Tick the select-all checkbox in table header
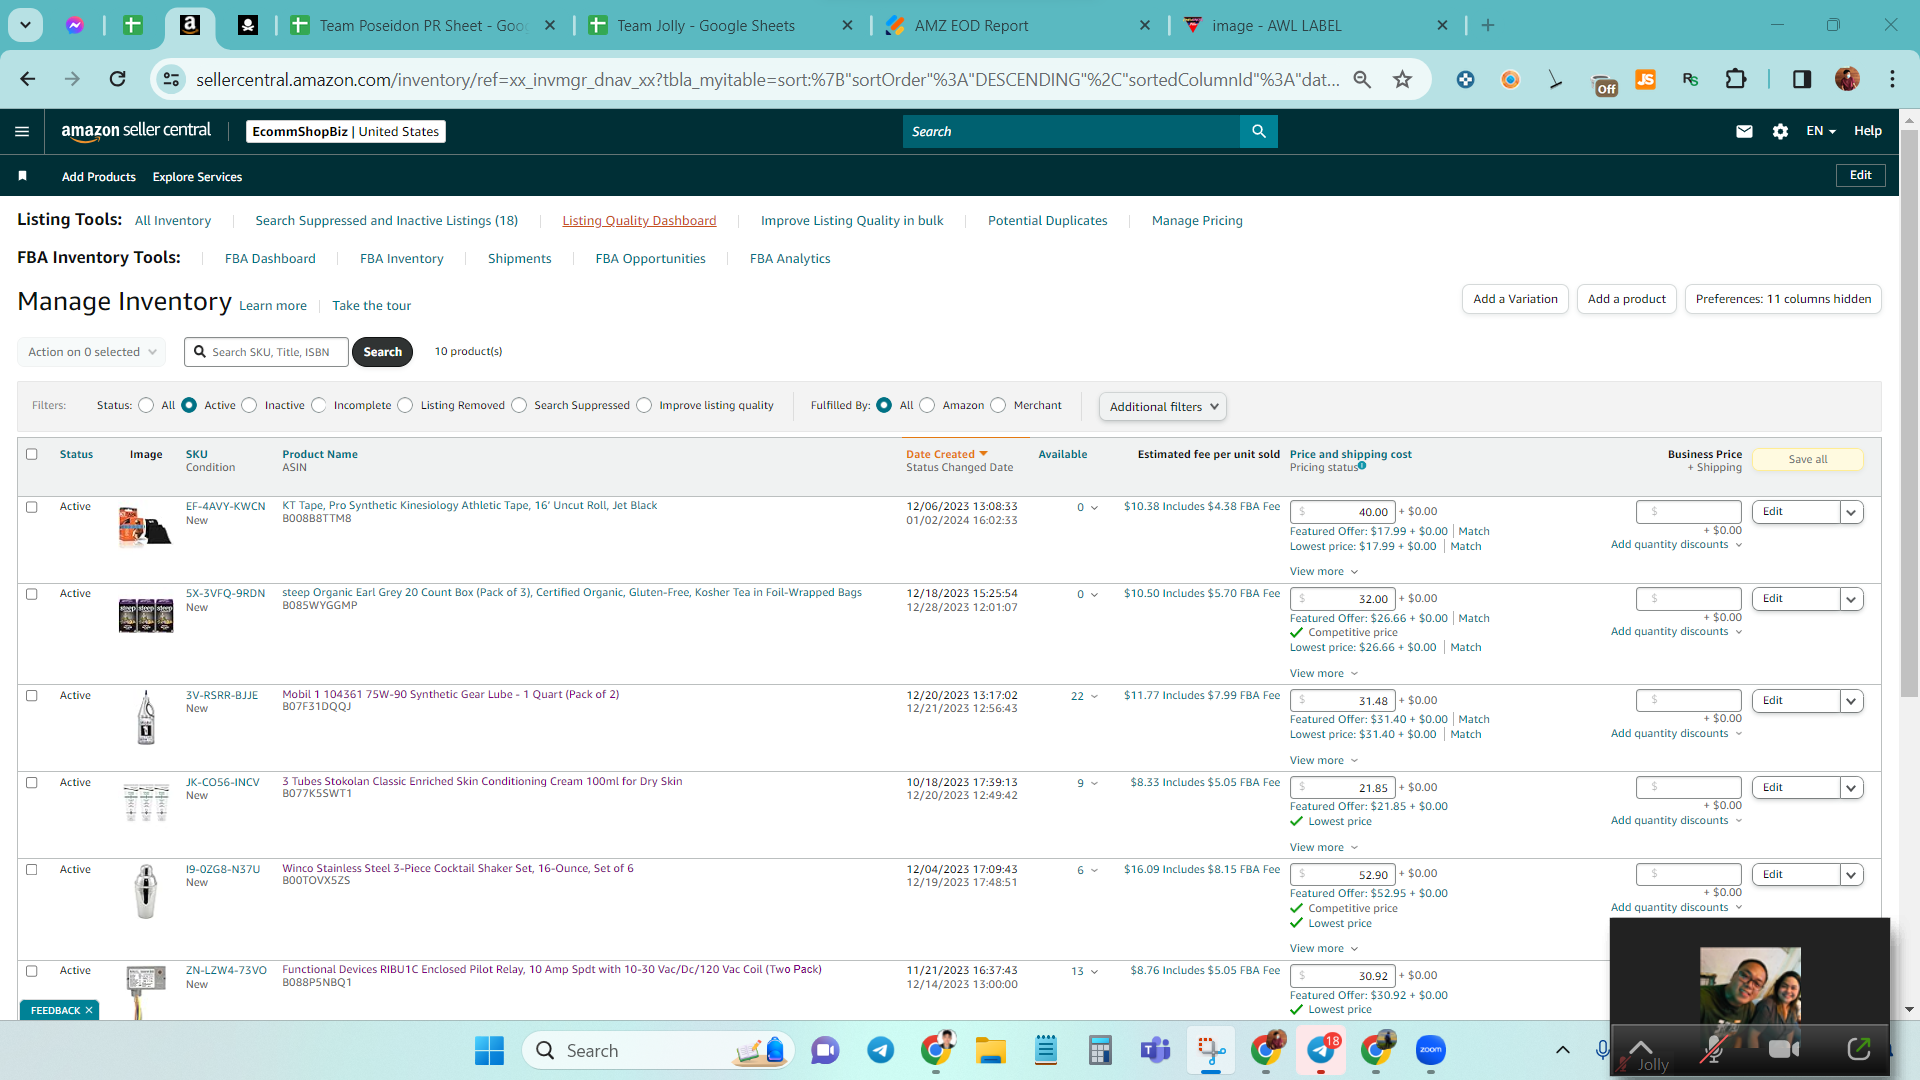 pyautogui.click(x=32, y=454)
